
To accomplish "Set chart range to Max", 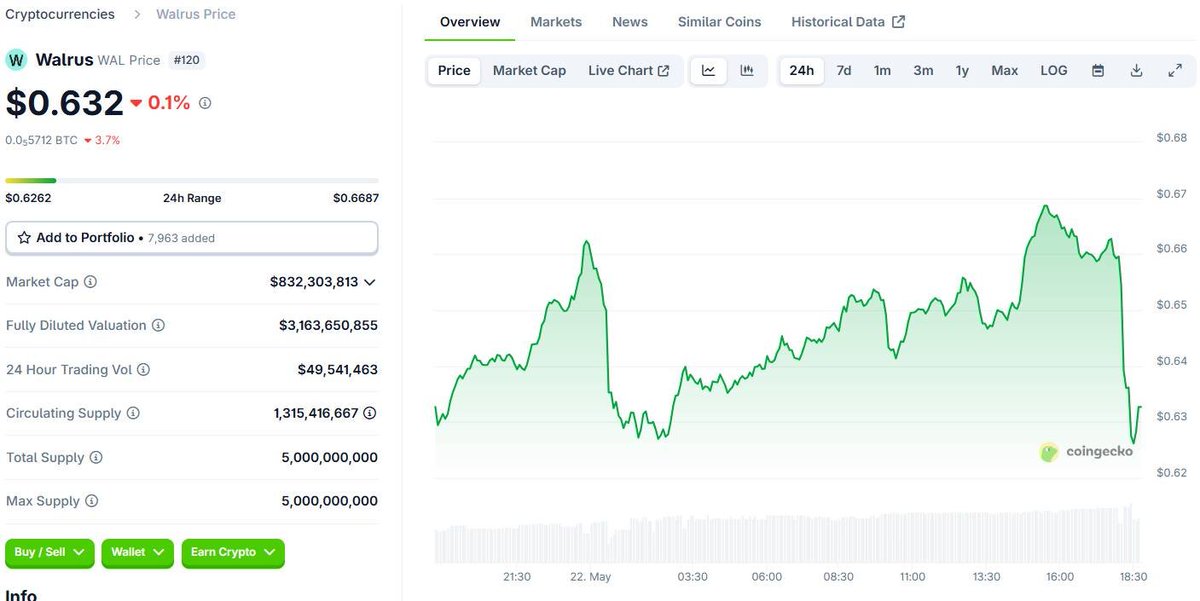I will pos(1004,70).
